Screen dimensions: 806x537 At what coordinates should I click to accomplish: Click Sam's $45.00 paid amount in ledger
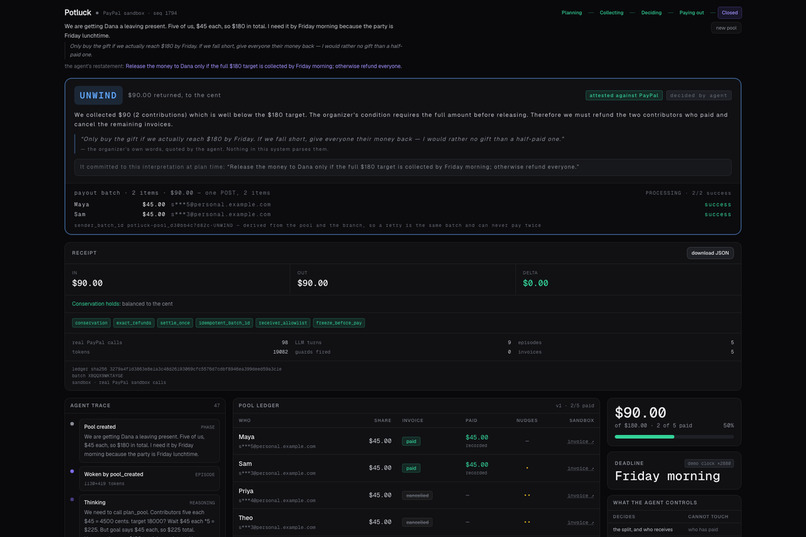click(477, 465)
